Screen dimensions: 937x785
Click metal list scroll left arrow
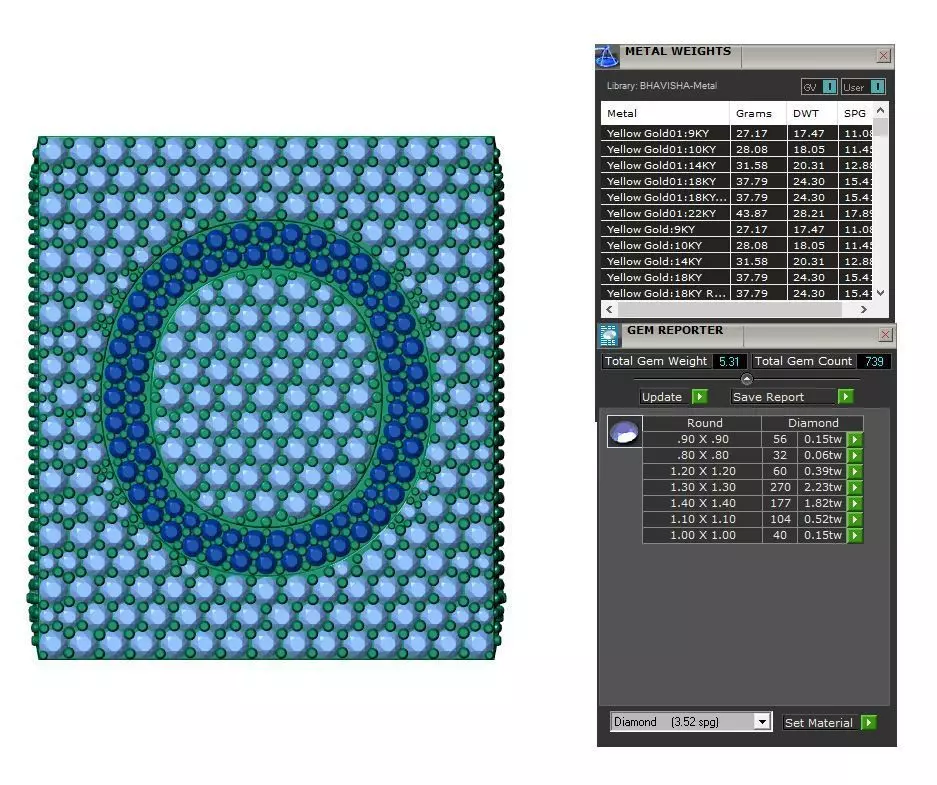tap(610, 309)
